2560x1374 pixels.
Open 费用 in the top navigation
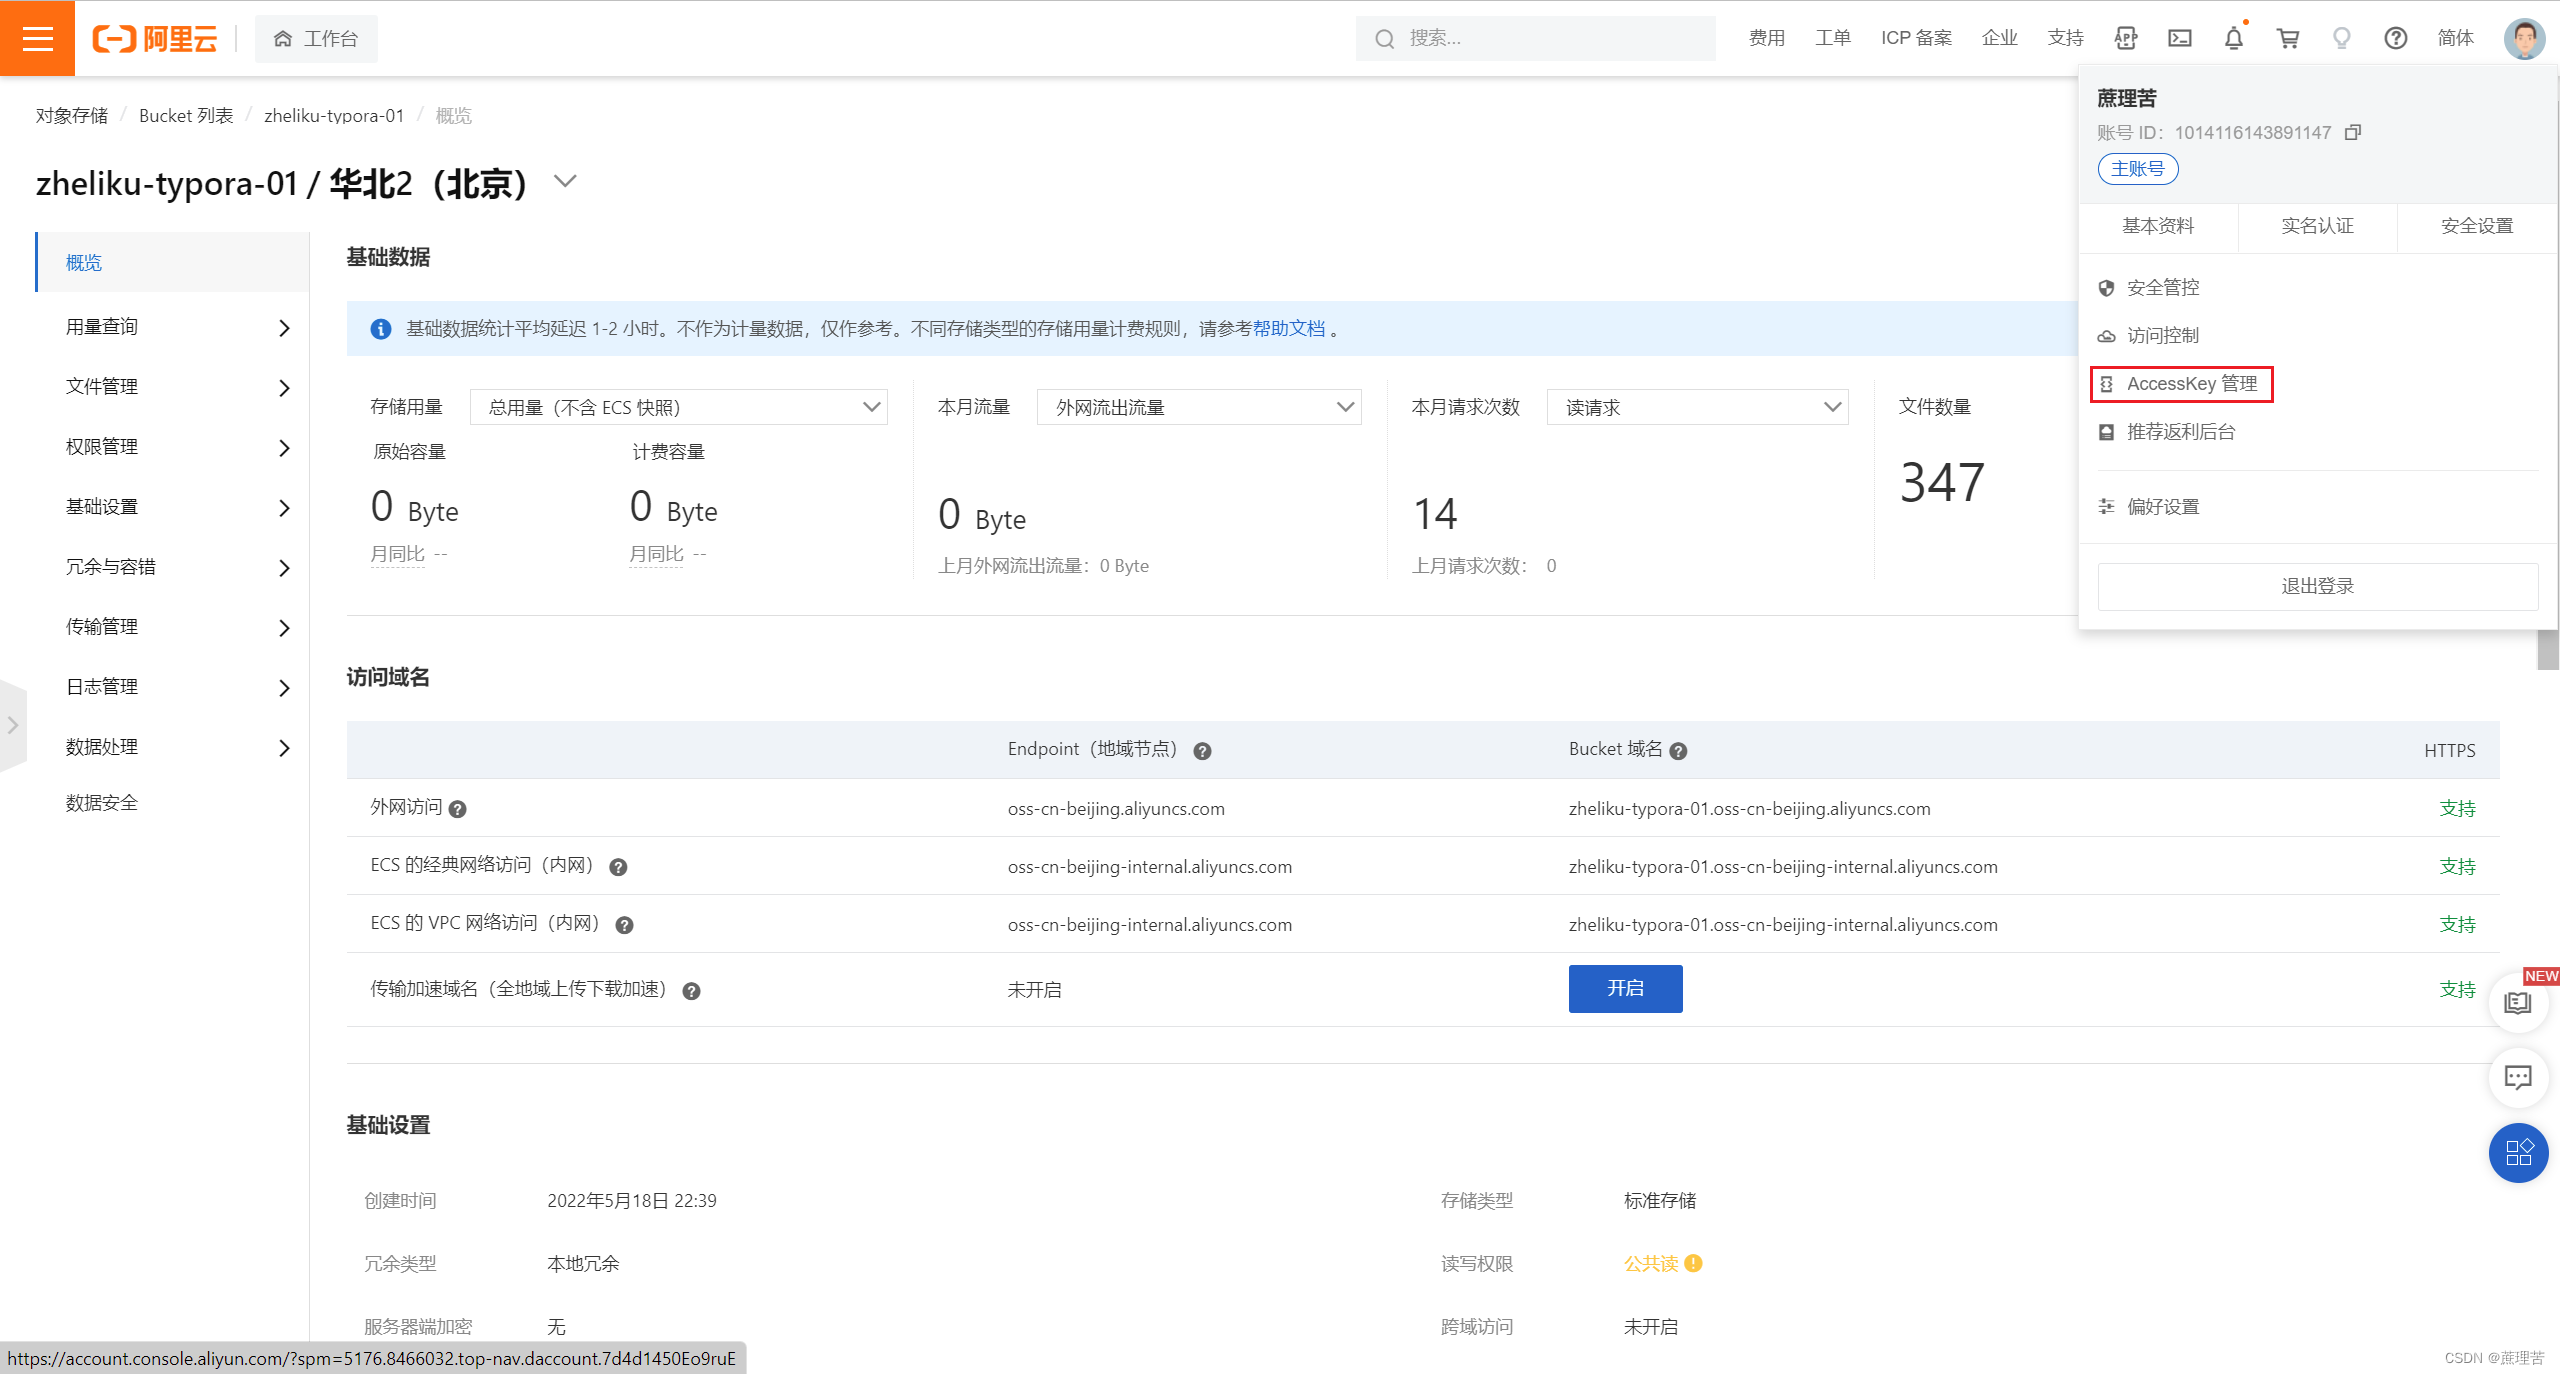click(x=1767, y=38)
